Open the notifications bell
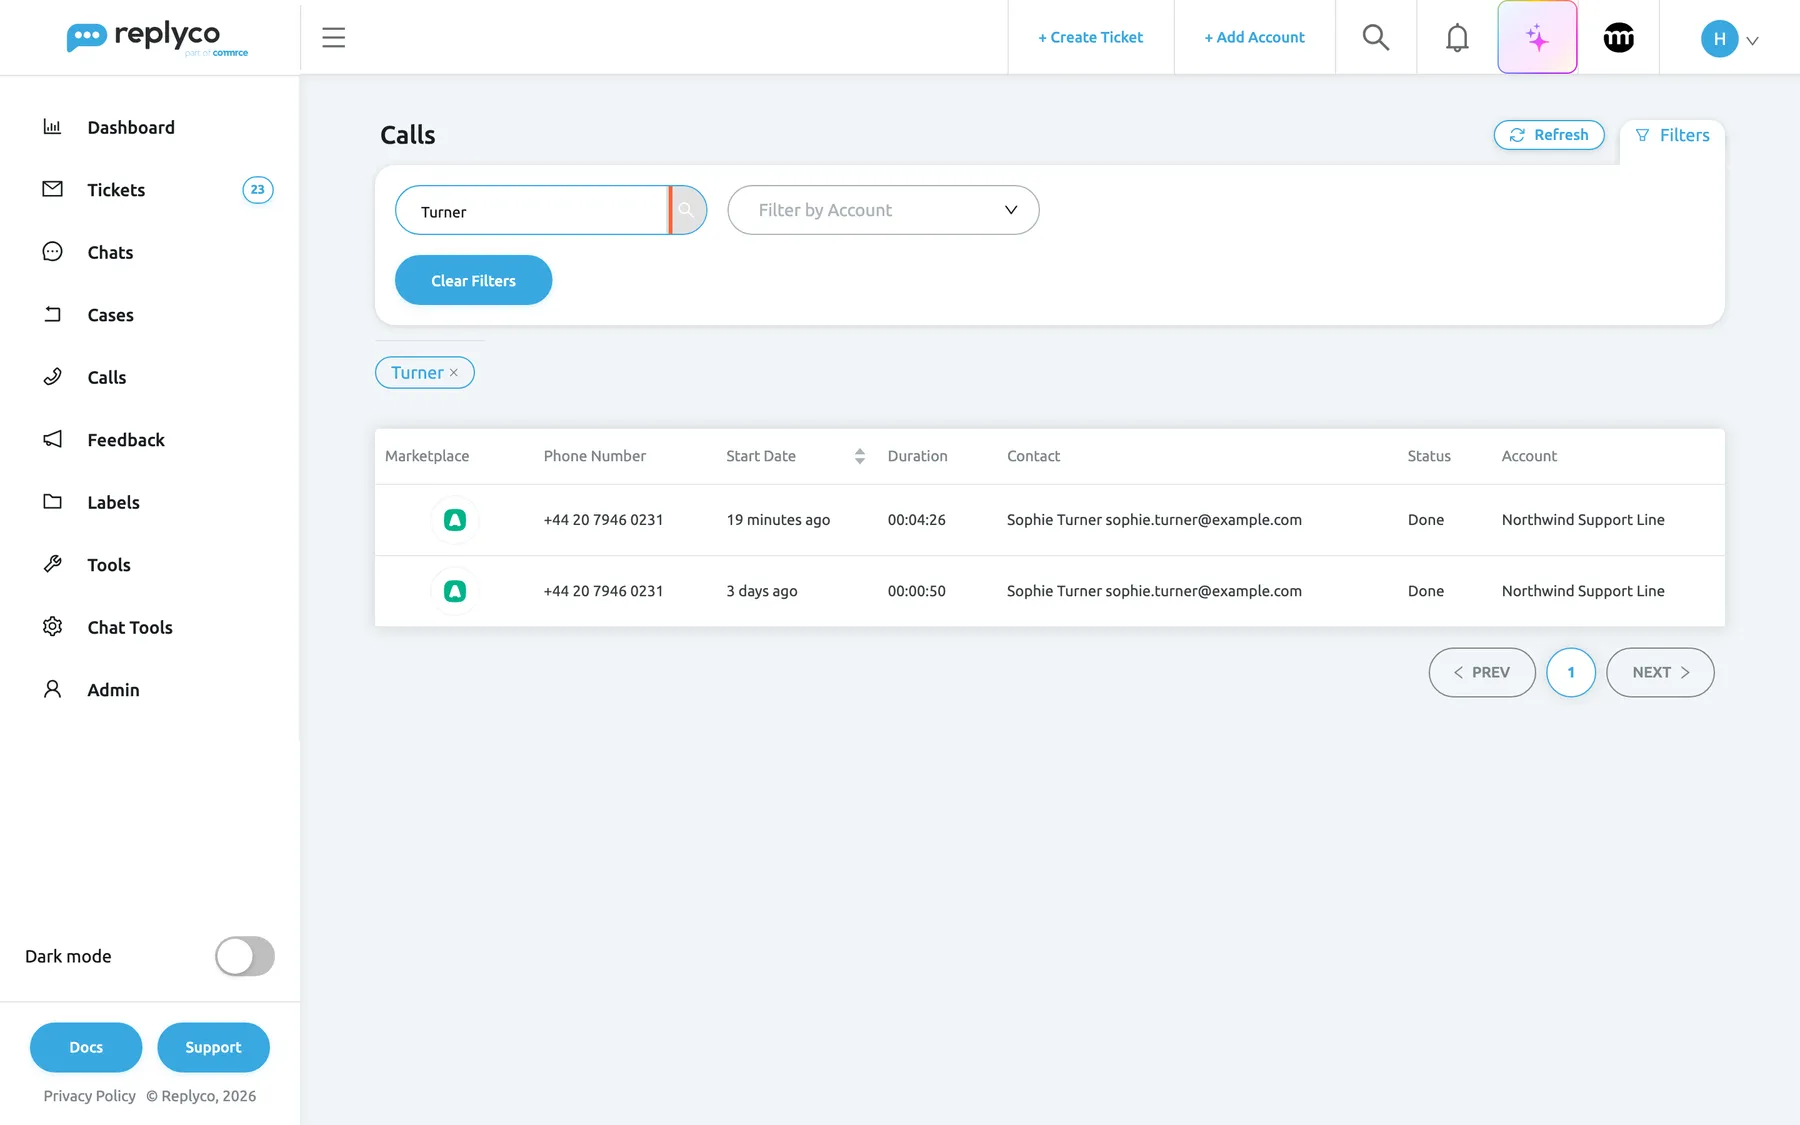Image resolution: width=1800 pixels, height=1125 pixels. [x=1457, y=38]
